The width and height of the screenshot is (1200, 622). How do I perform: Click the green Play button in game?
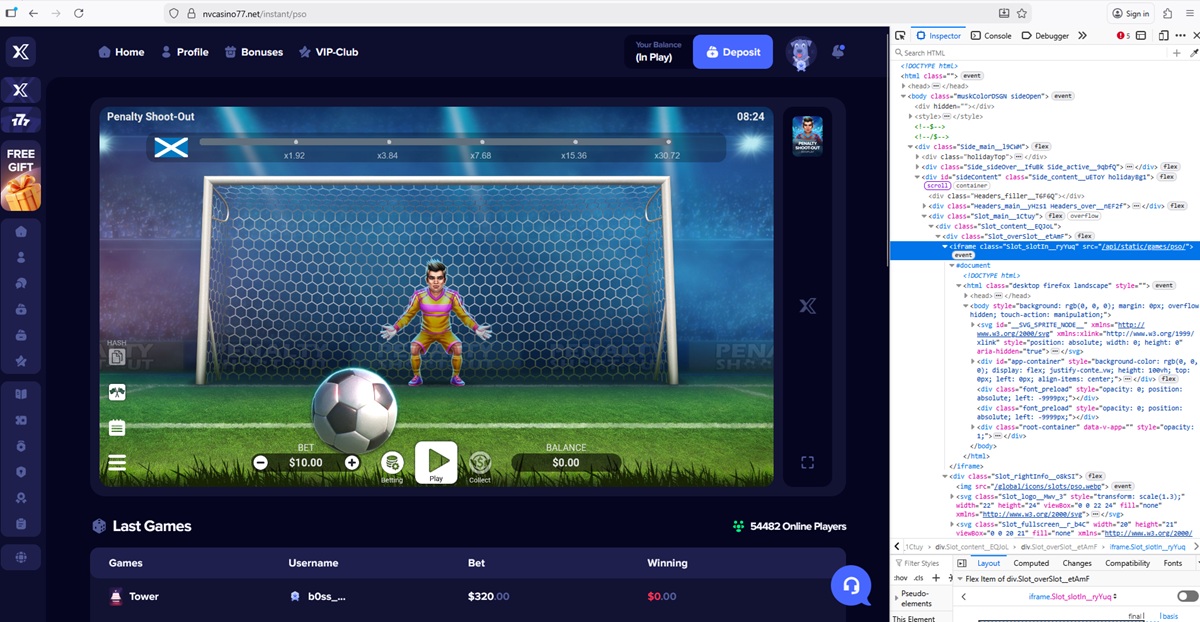[436, 461]
